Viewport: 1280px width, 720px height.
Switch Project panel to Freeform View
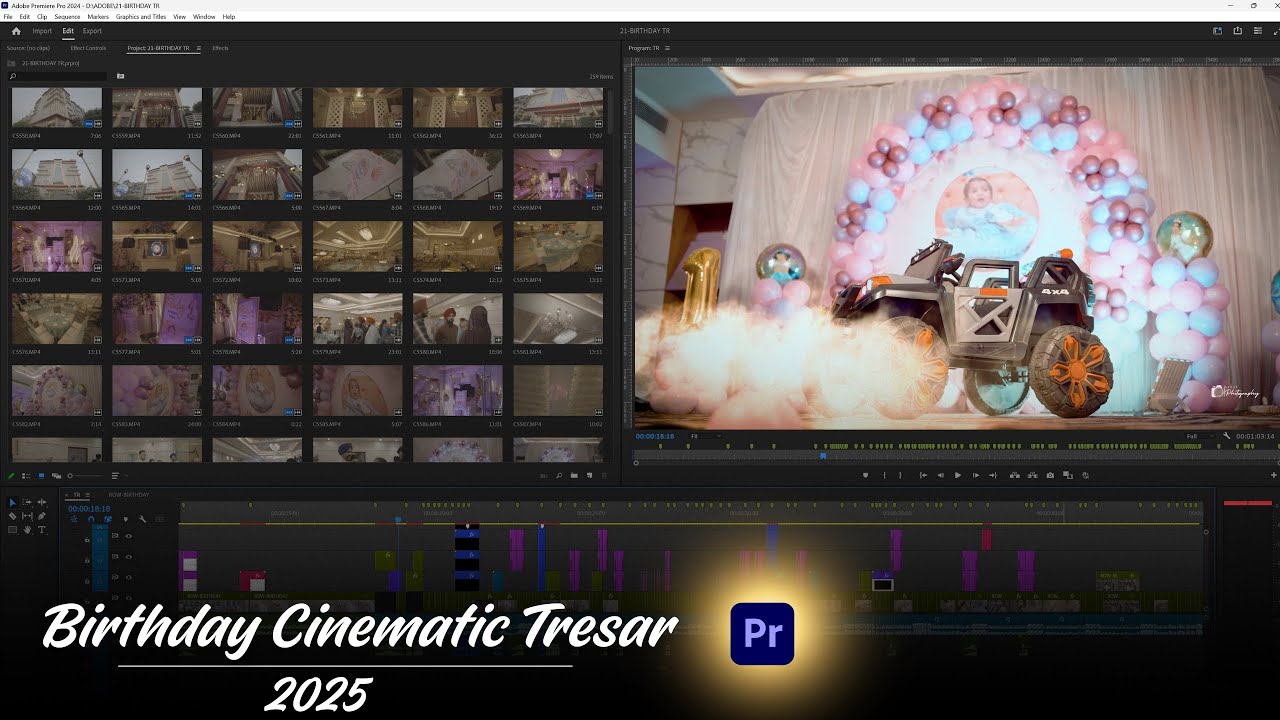pos(56,475)
